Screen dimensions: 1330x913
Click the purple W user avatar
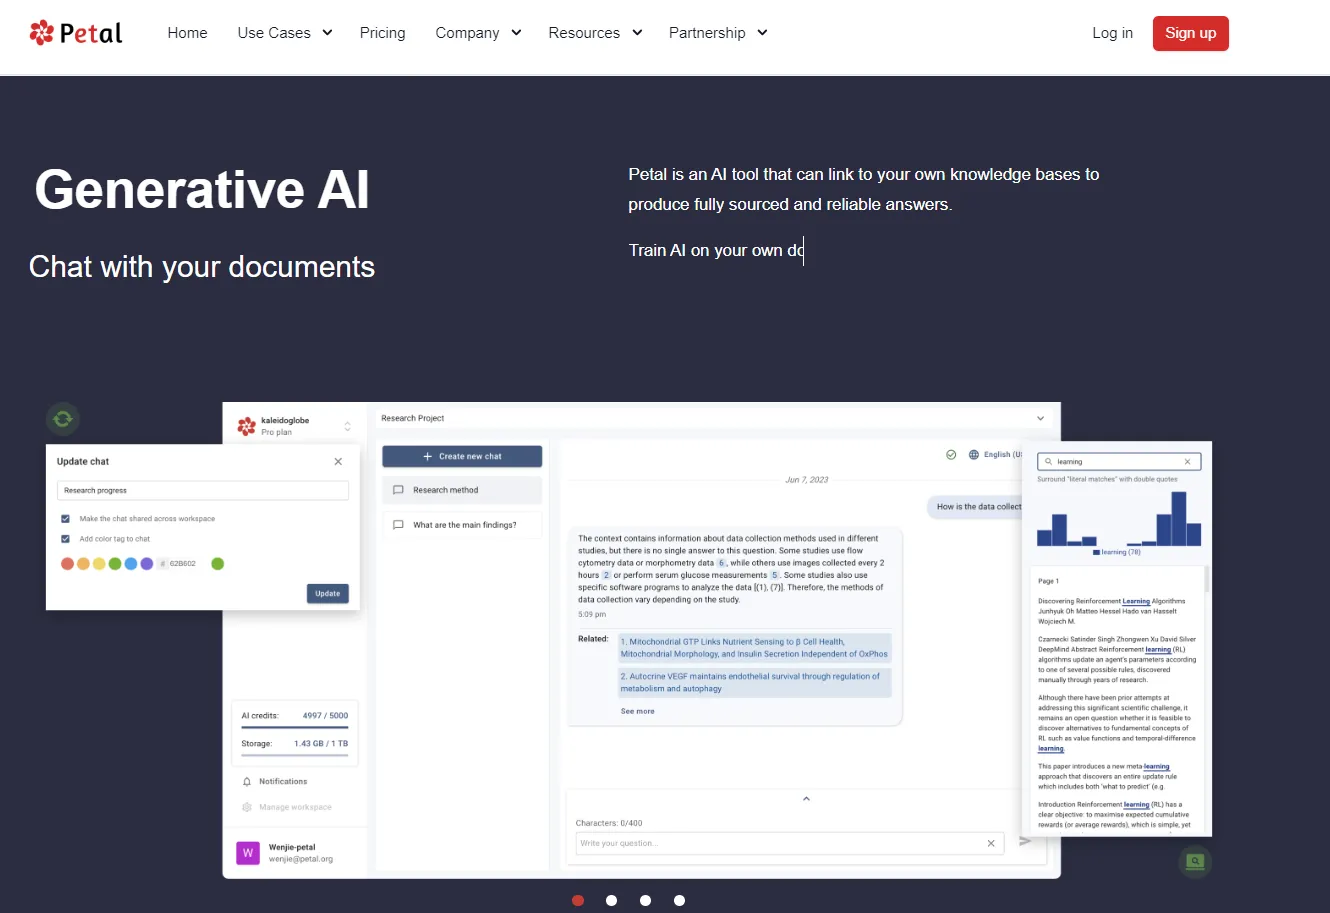[x=248, y=853]
